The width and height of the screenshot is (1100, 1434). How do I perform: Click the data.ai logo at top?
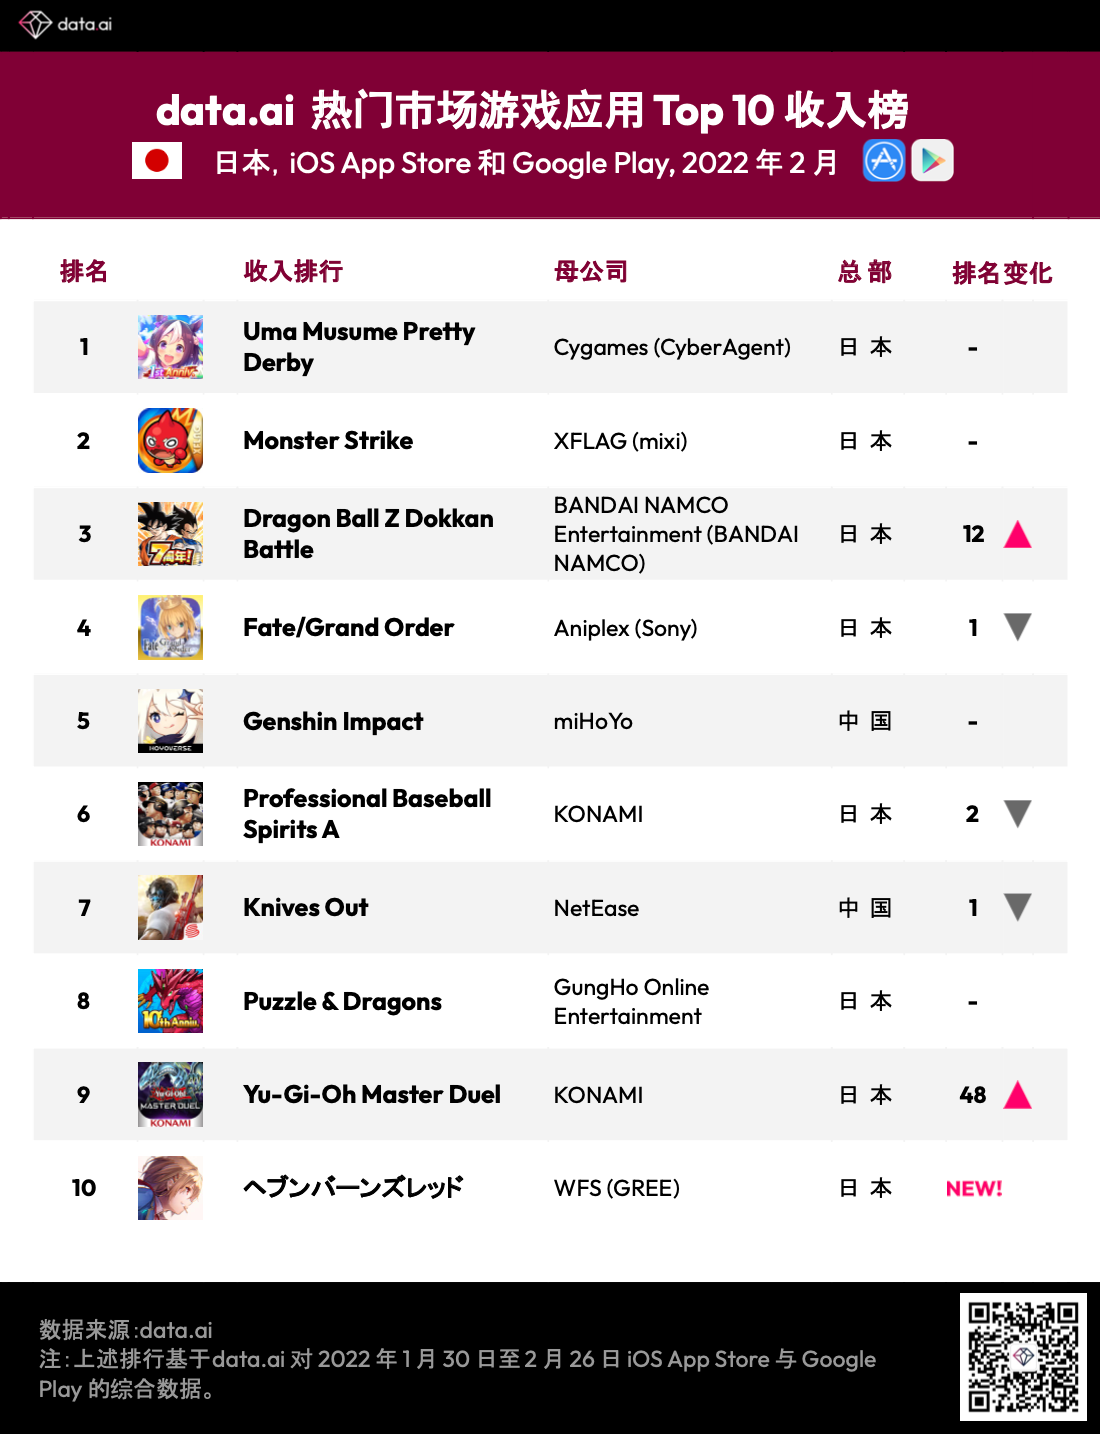tap(66, 24)
